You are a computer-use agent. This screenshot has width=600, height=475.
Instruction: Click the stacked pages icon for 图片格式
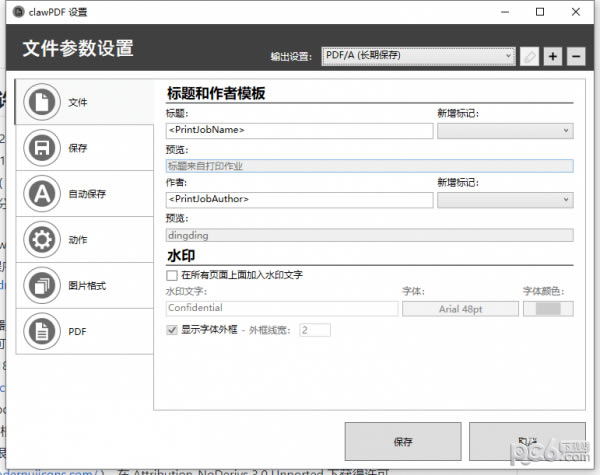(x=42, y=286)
